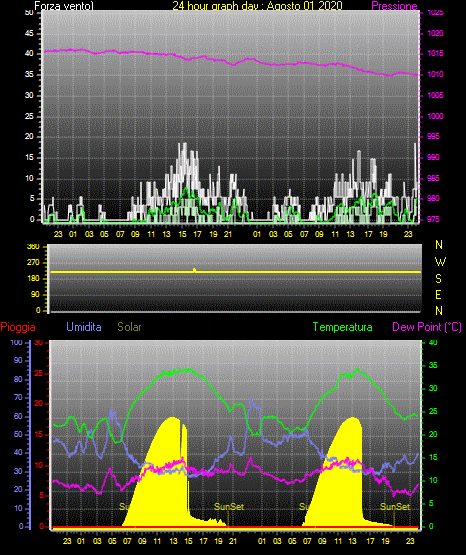The image size is (466, 555).
Task: Select the magenta "Pressione" label
Action: (x=394, y=6)
